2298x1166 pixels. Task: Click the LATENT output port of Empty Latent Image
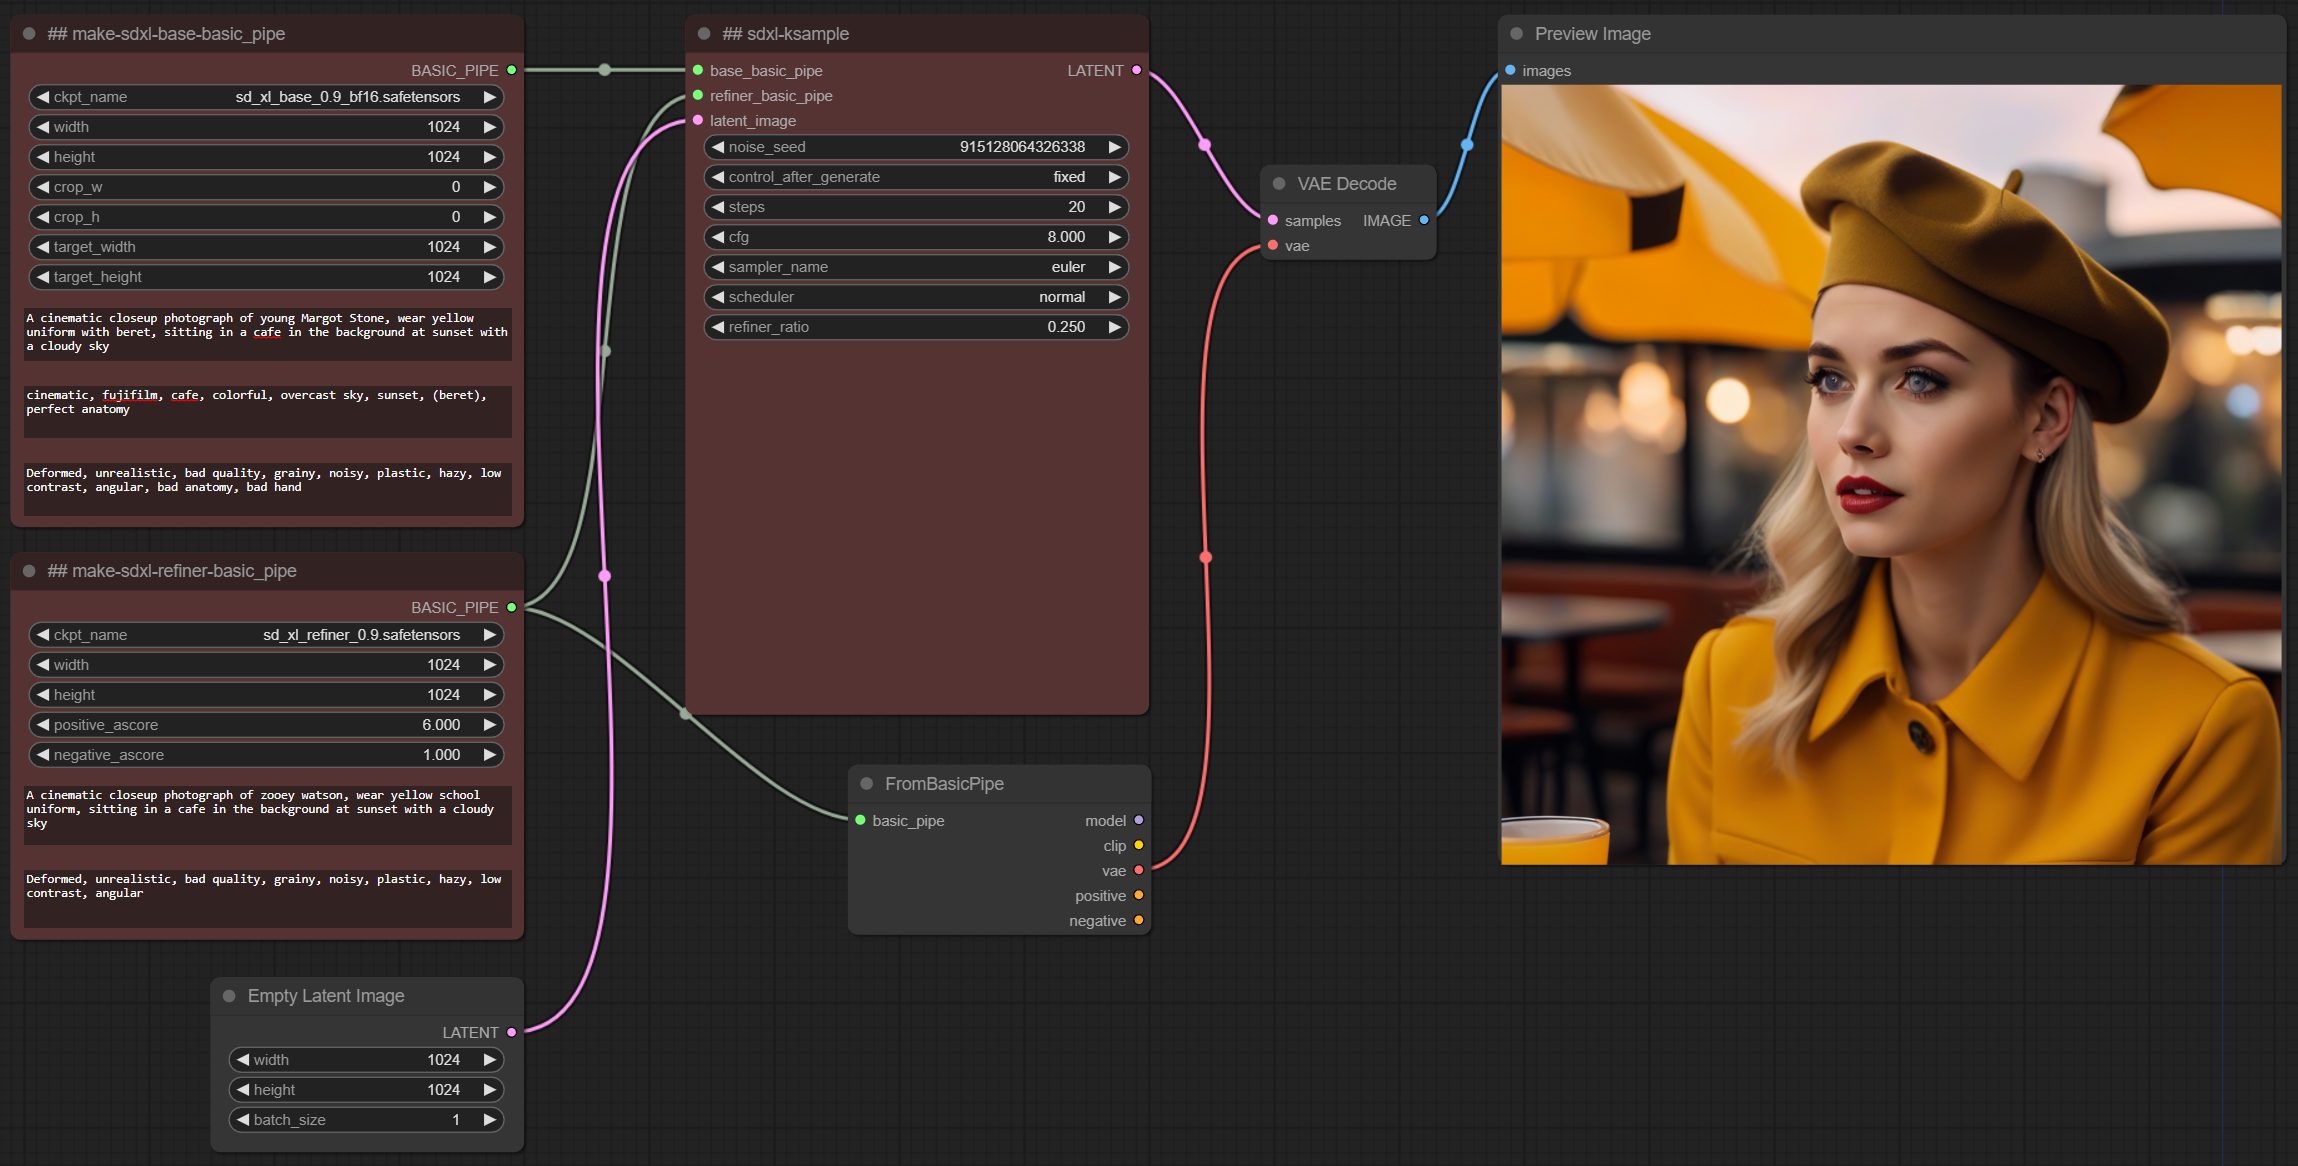pyautogui.click(x=511, y=1032)
